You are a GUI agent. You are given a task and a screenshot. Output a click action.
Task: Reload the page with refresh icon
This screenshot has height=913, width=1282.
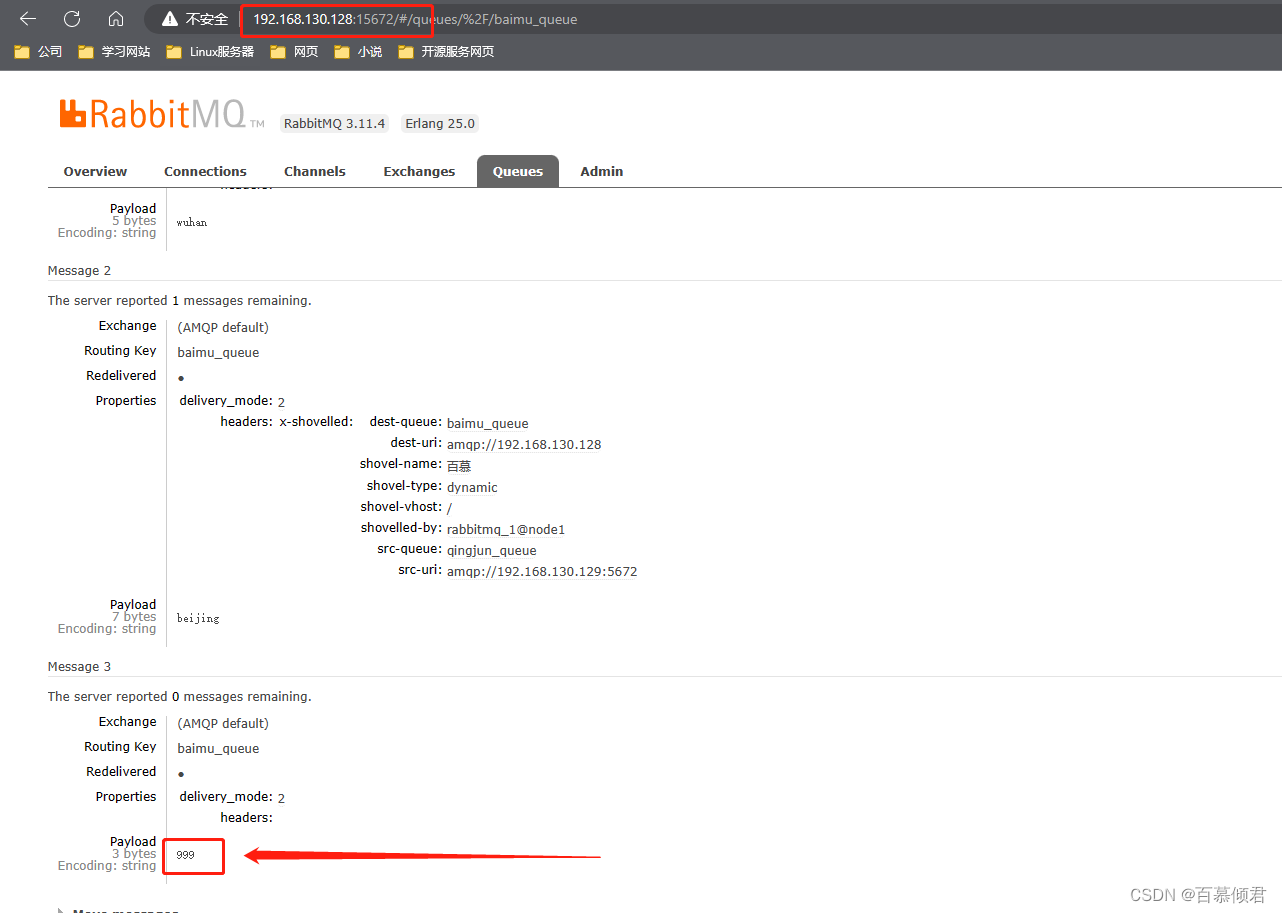point(72,19)
